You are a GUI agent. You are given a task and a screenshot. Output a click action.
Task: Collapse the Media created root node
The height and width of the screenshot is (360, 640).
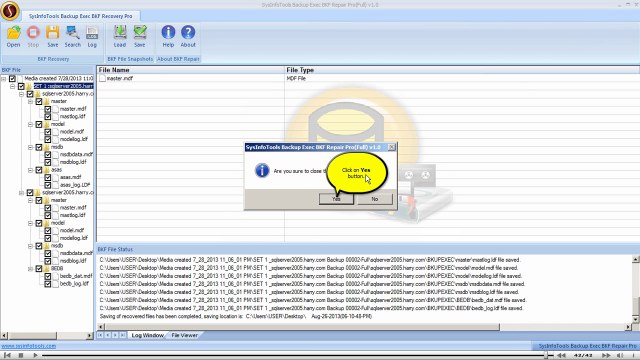4,78
